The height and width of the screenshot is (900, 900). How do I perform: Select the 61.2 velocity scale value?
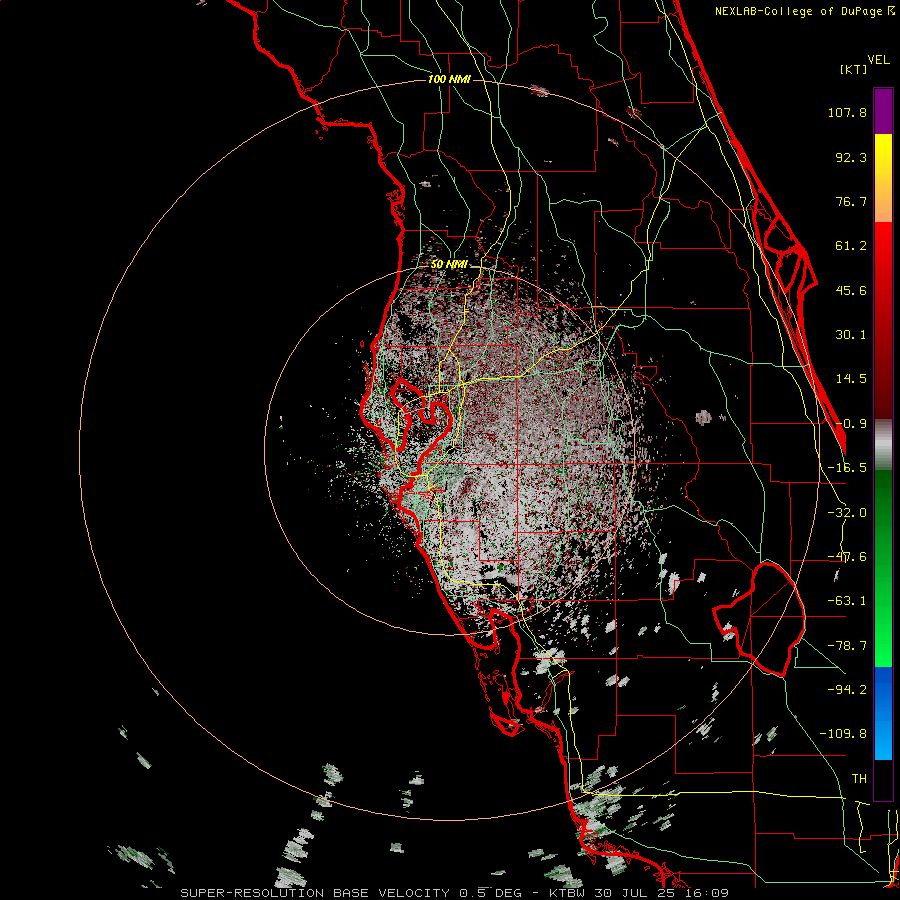[851, 246]
